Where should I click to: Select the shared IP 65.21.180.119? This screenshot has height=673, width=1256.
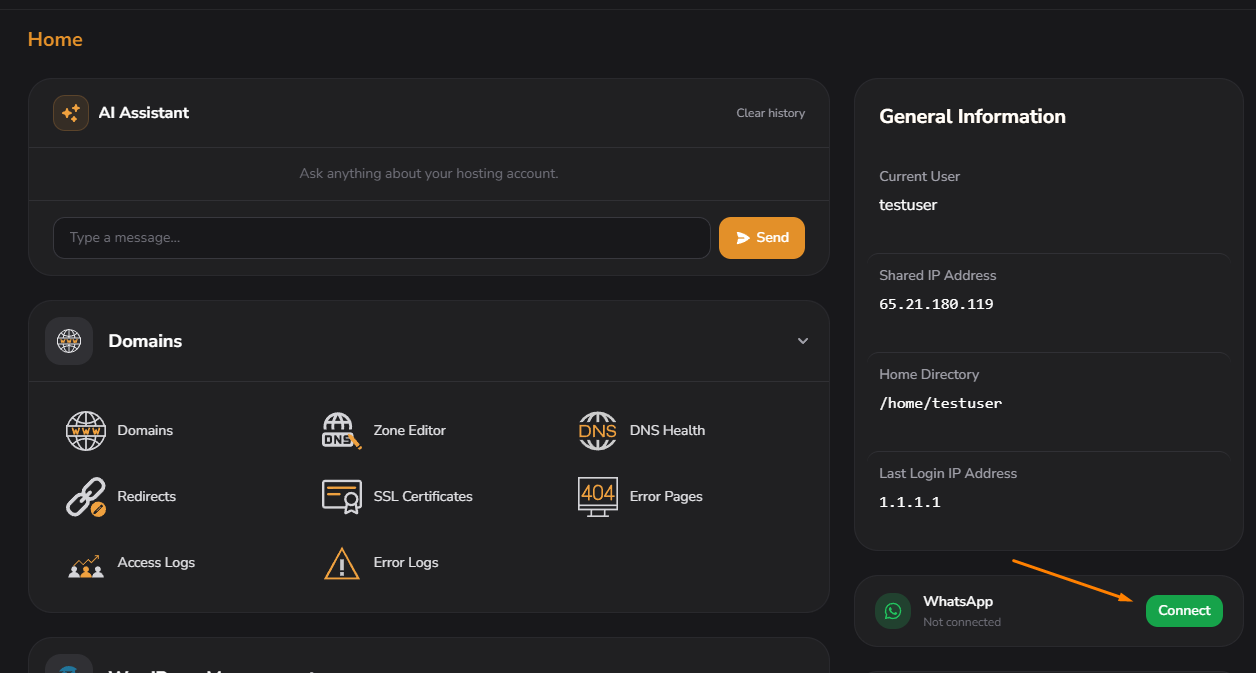pos(936,304)
